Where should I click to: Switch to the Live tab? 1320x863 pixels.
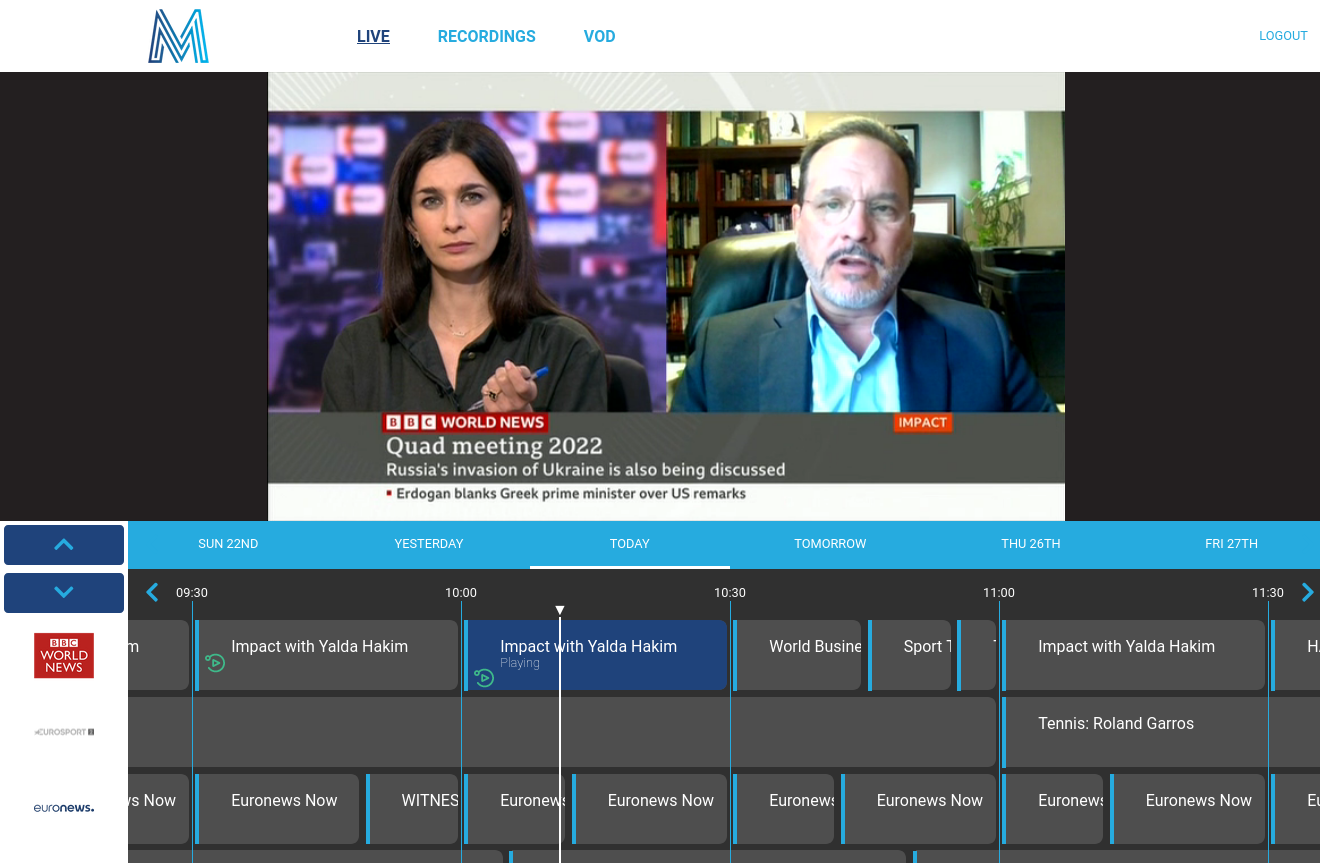pyautogui.click(x=373, y=37)
